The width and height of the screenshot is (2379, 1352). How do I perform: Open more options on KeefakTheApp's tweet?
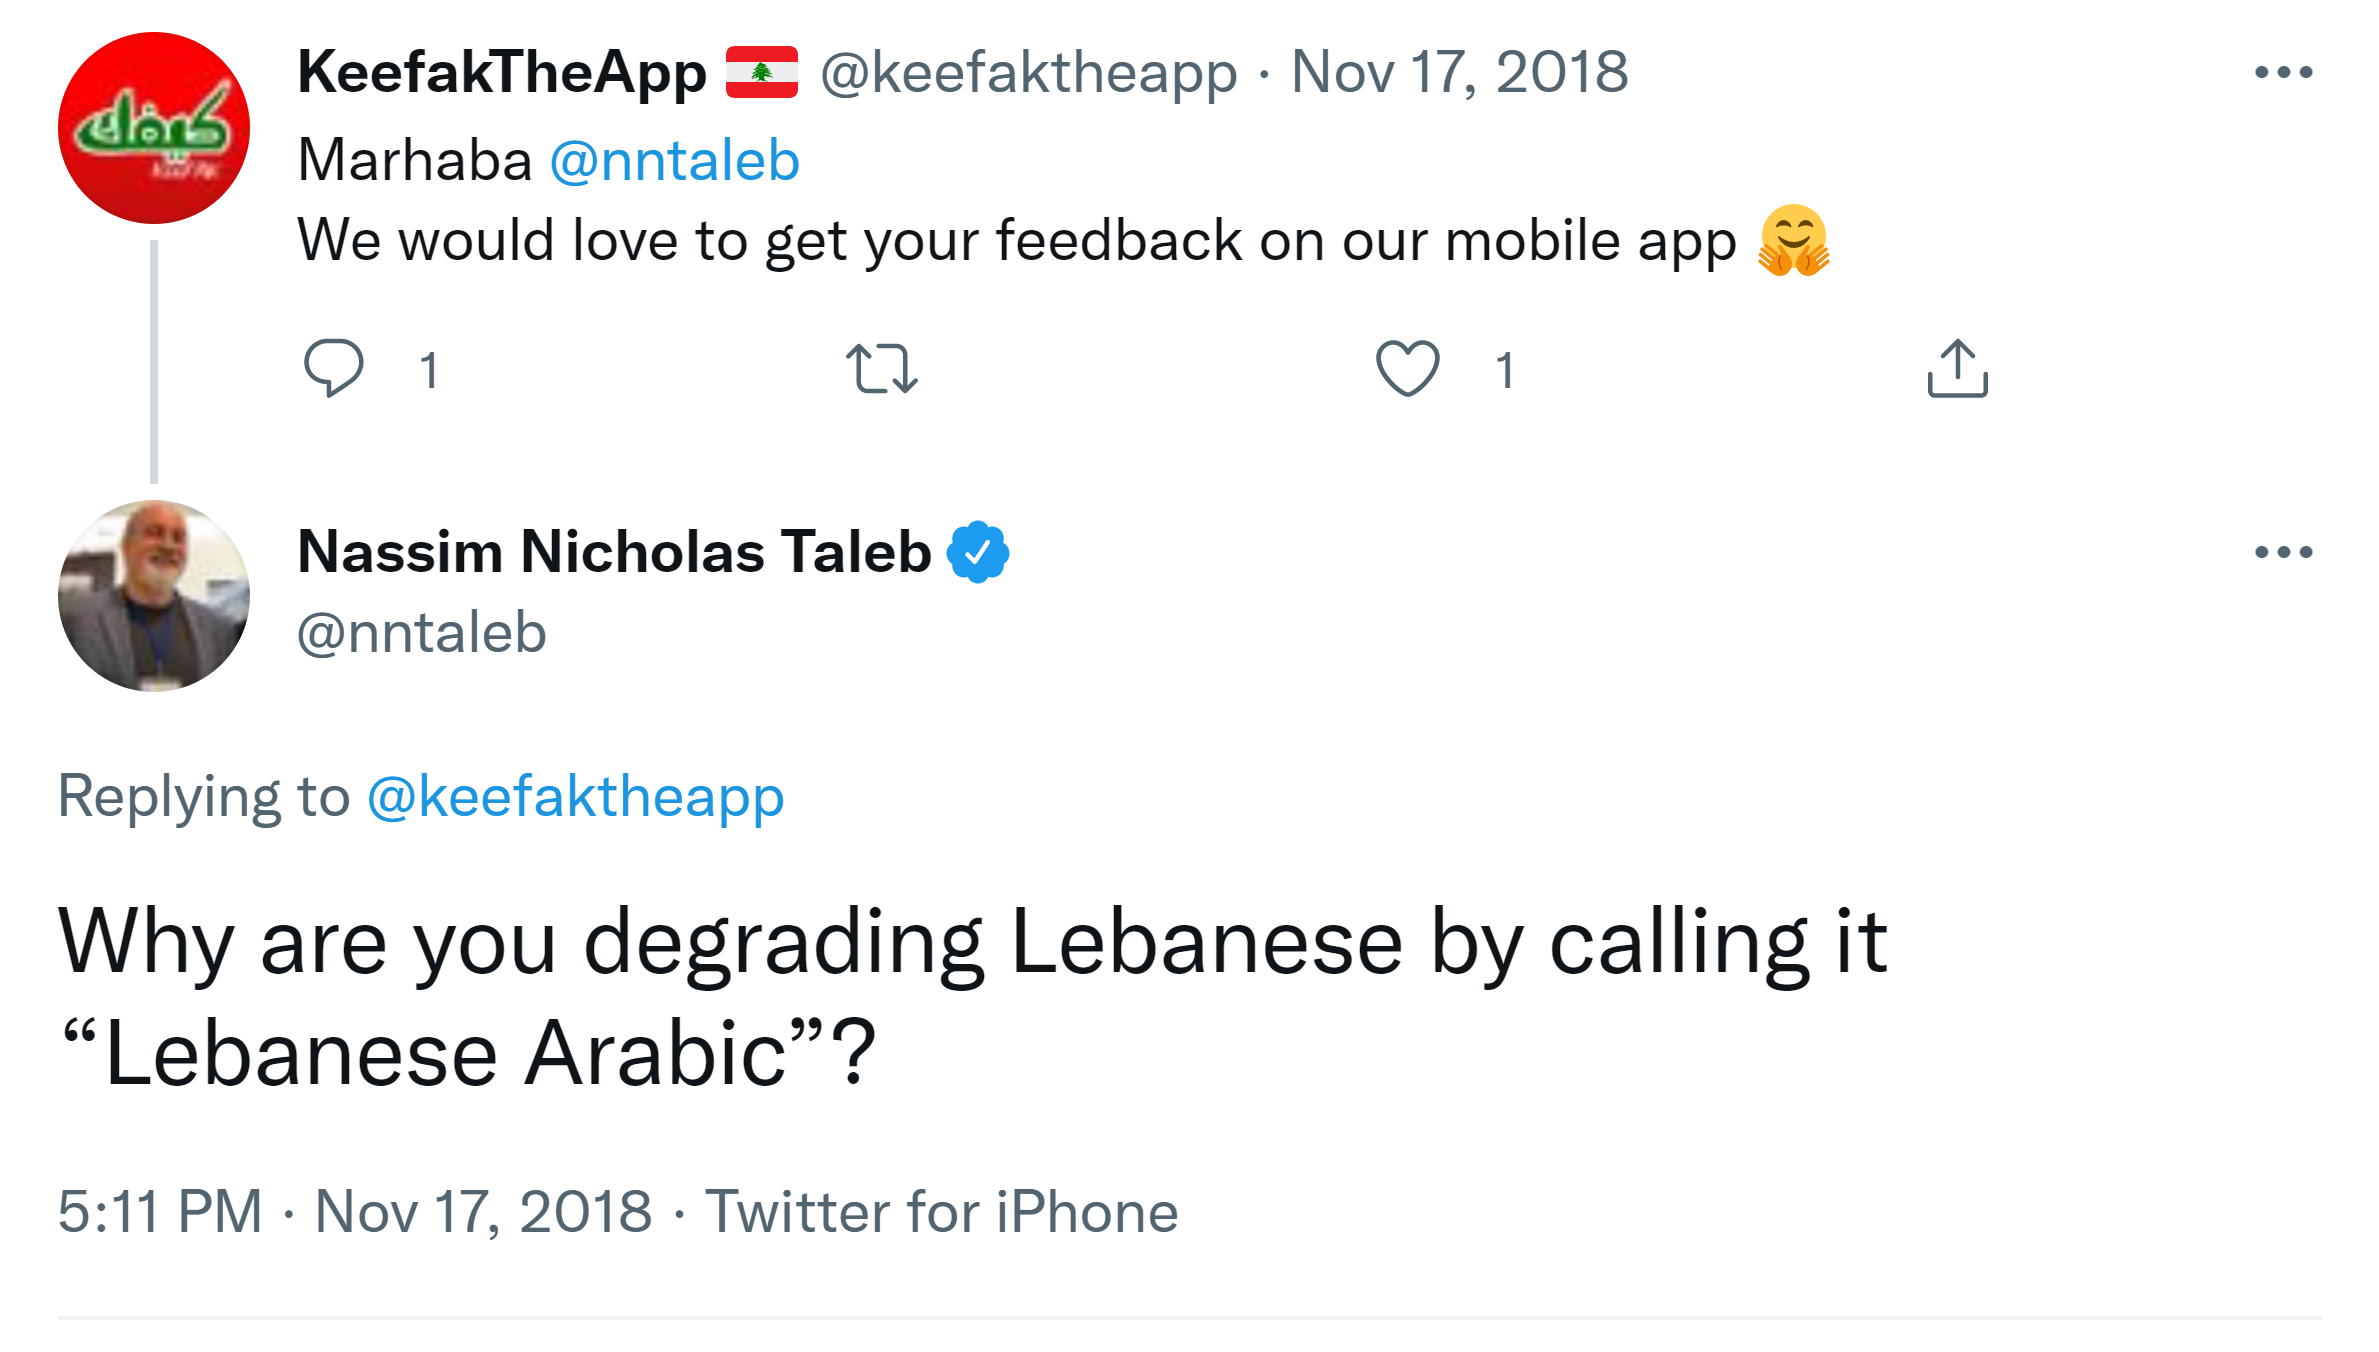2283,72
